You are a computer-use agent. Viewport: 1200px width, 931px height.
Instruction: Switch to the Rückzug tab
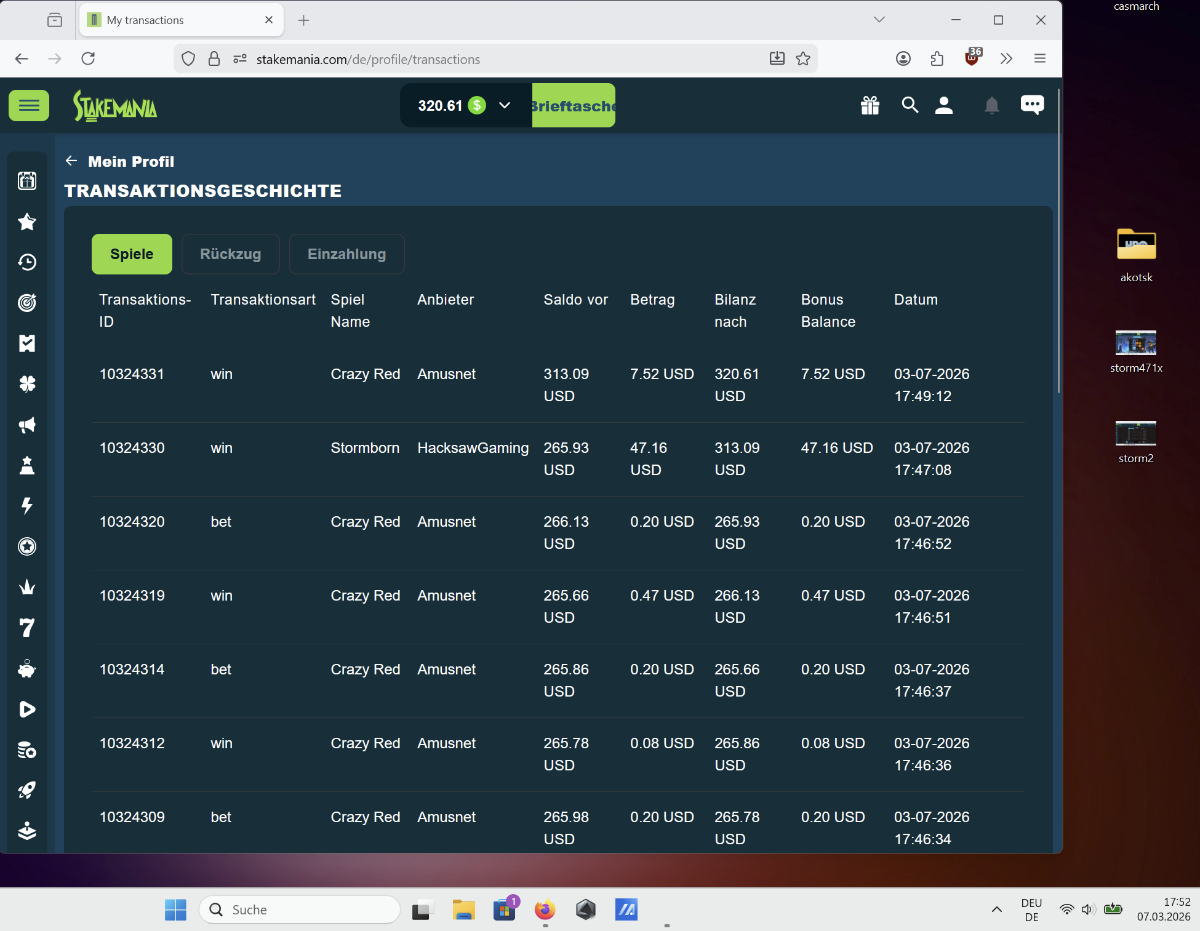tap(230, 254)
